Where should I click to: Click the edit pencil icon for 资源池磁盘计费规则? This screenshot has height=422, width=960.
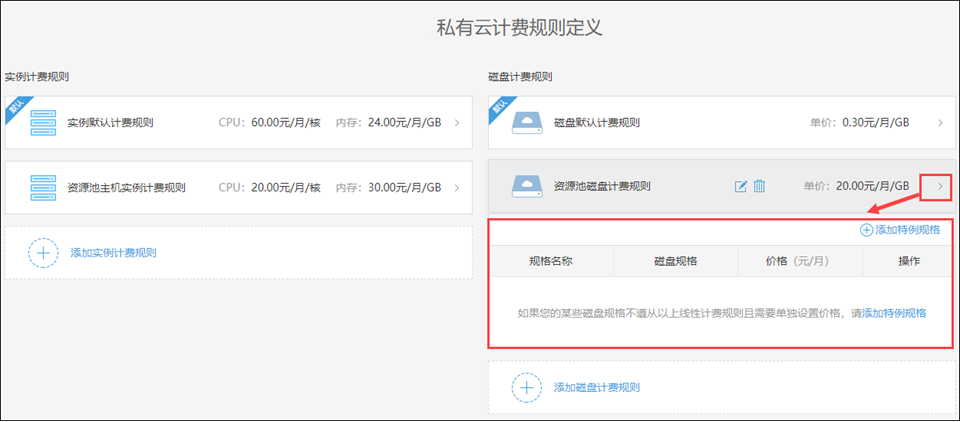click(x=741, y=186)
